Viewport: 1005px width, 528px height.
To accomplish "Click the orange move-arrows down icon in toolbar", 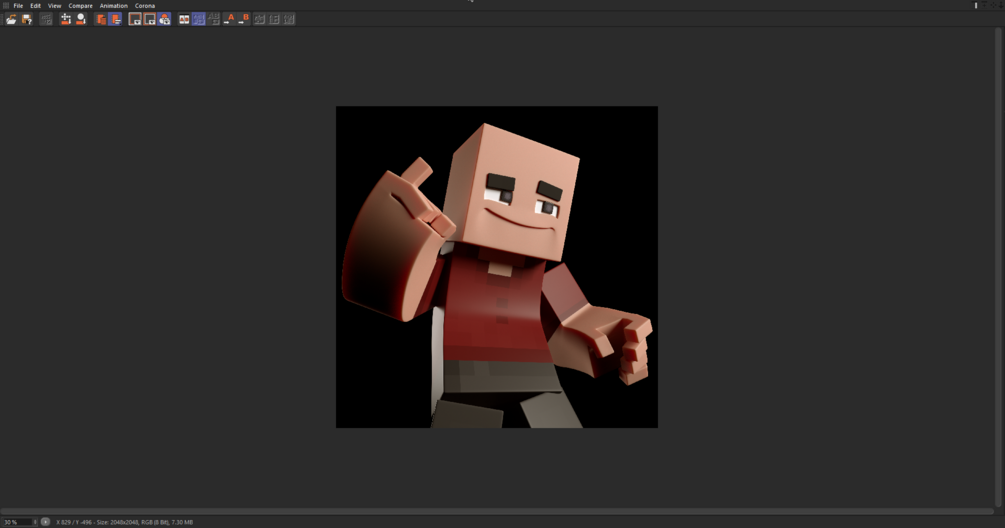I will (65, 19).
